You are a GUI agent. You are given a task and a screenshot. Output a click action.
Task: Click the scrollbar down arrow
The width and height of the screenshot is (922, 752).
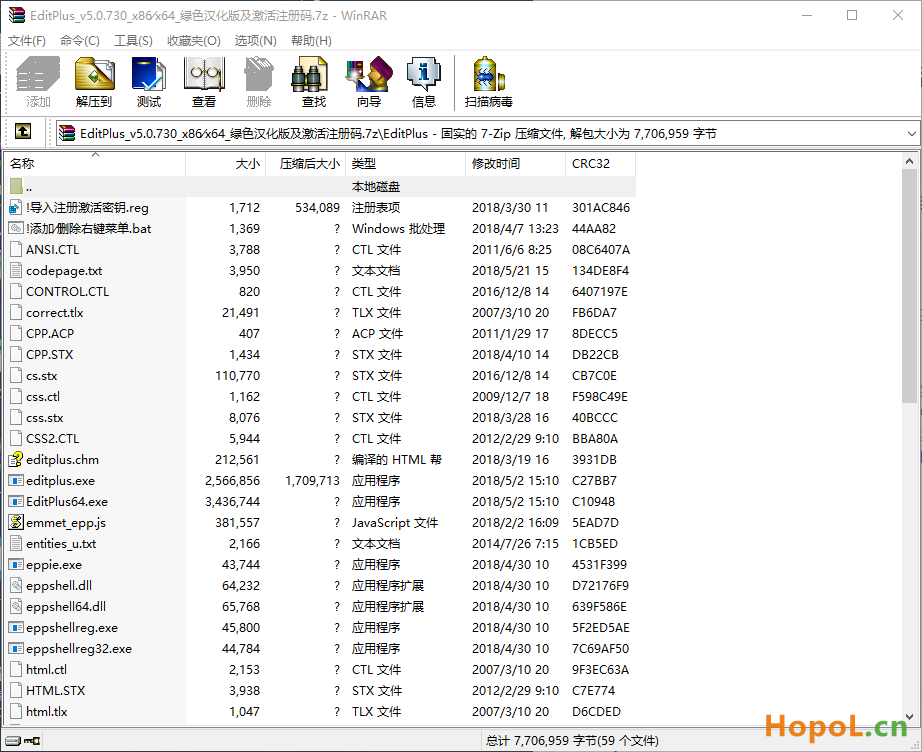coord(909,717)
